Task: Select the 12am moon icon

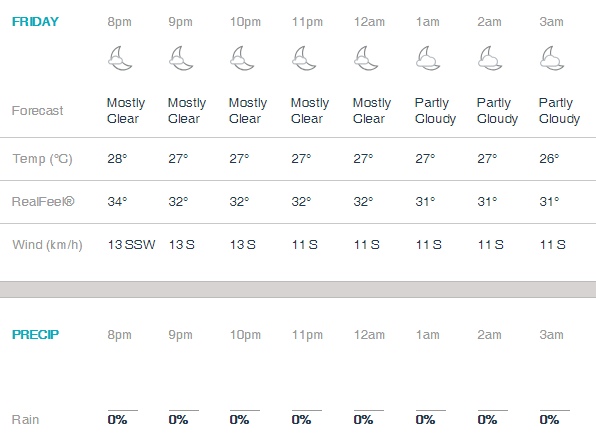Action: 366,58
